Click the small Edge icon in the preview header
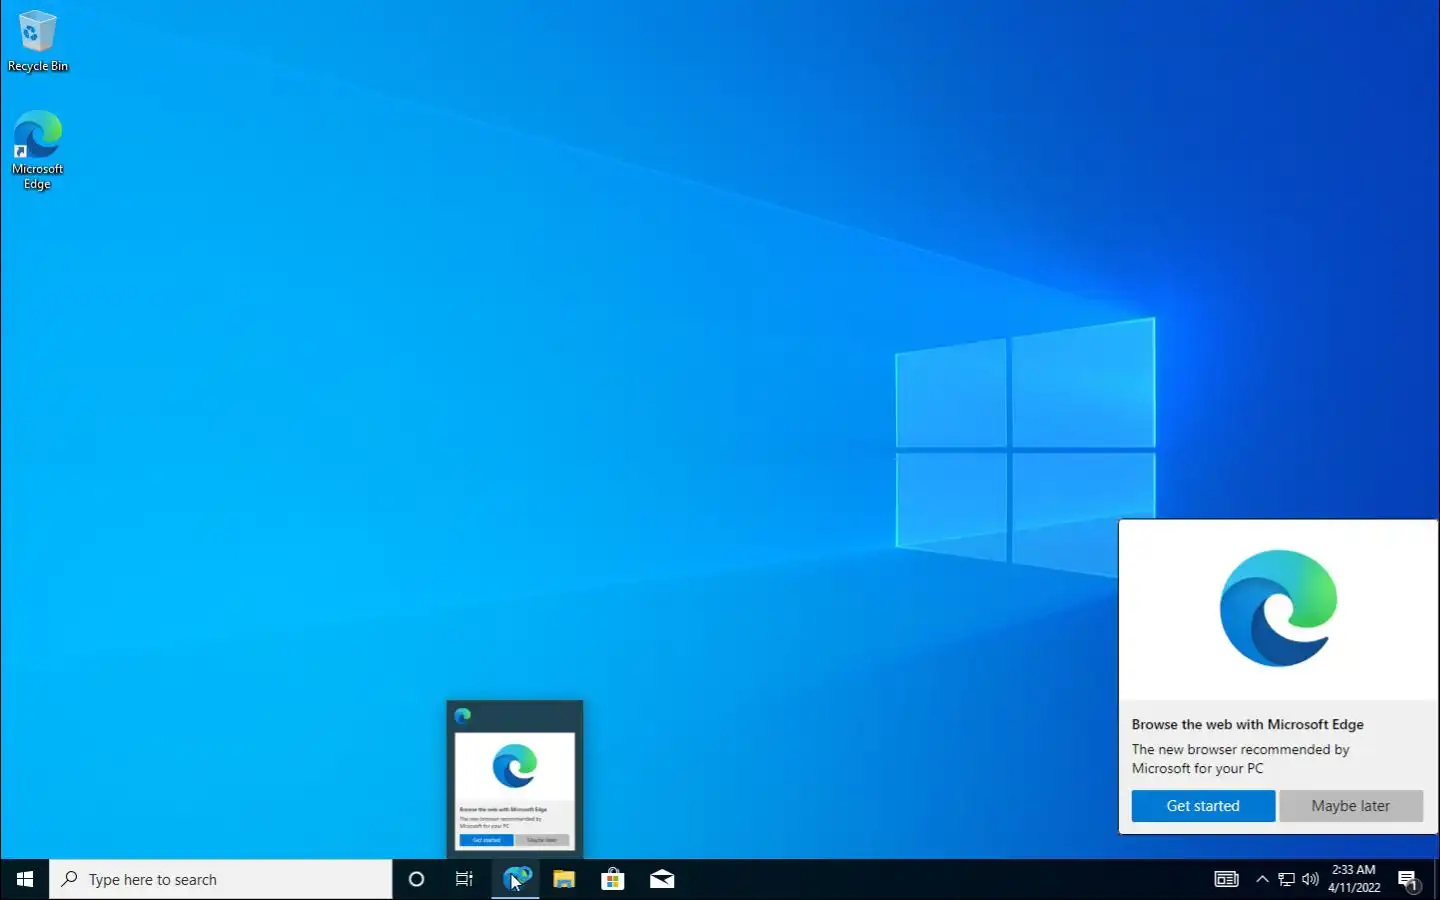1440x900 pixels. tap(462, 716)
